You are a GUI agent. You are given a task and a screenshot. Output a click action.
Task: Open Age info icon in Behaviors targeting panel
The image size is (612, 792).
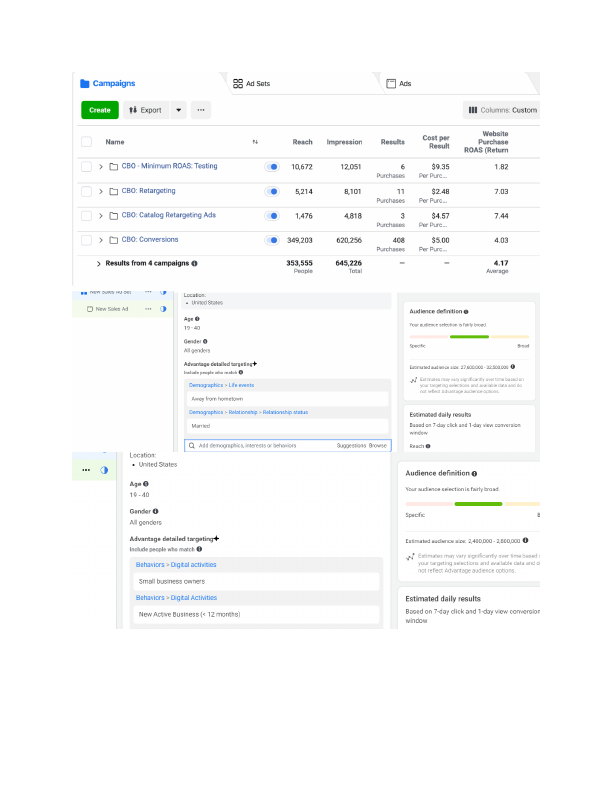145,484
